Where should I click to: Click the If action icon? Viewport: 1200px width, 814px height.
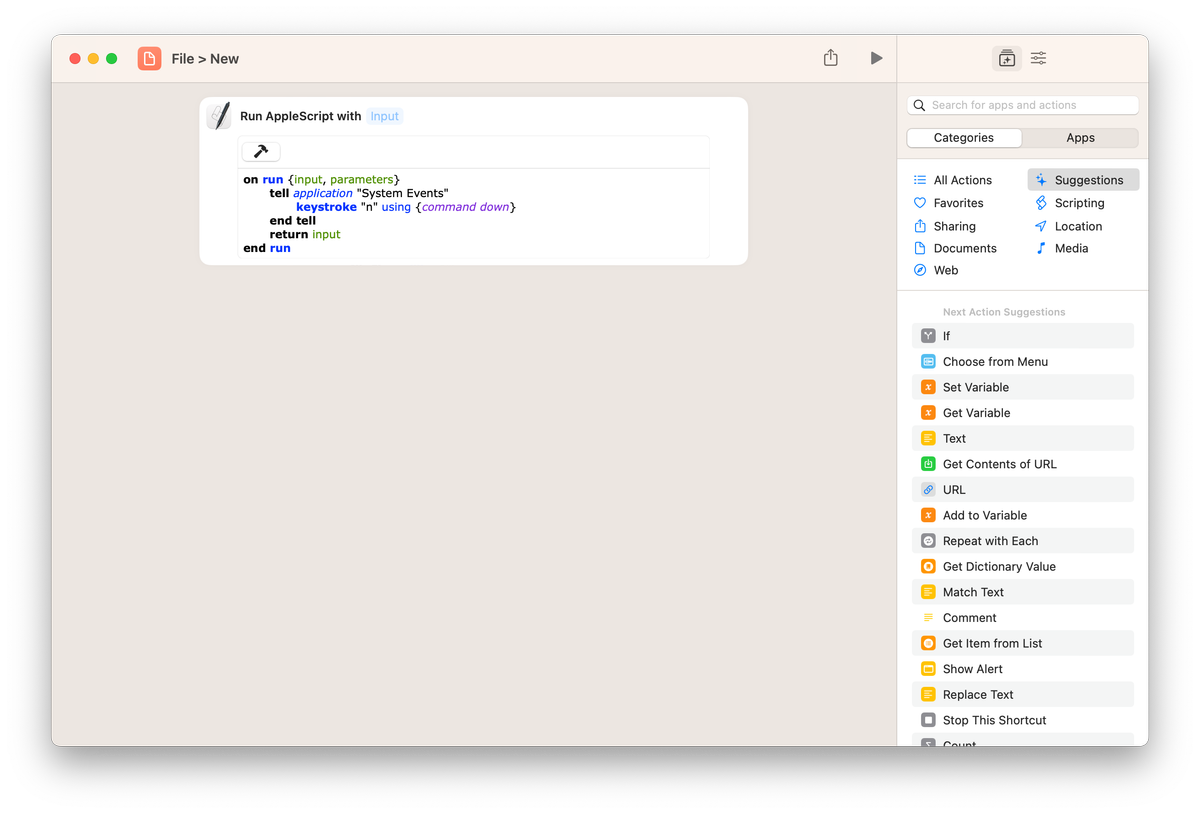(x=928, y=336)
